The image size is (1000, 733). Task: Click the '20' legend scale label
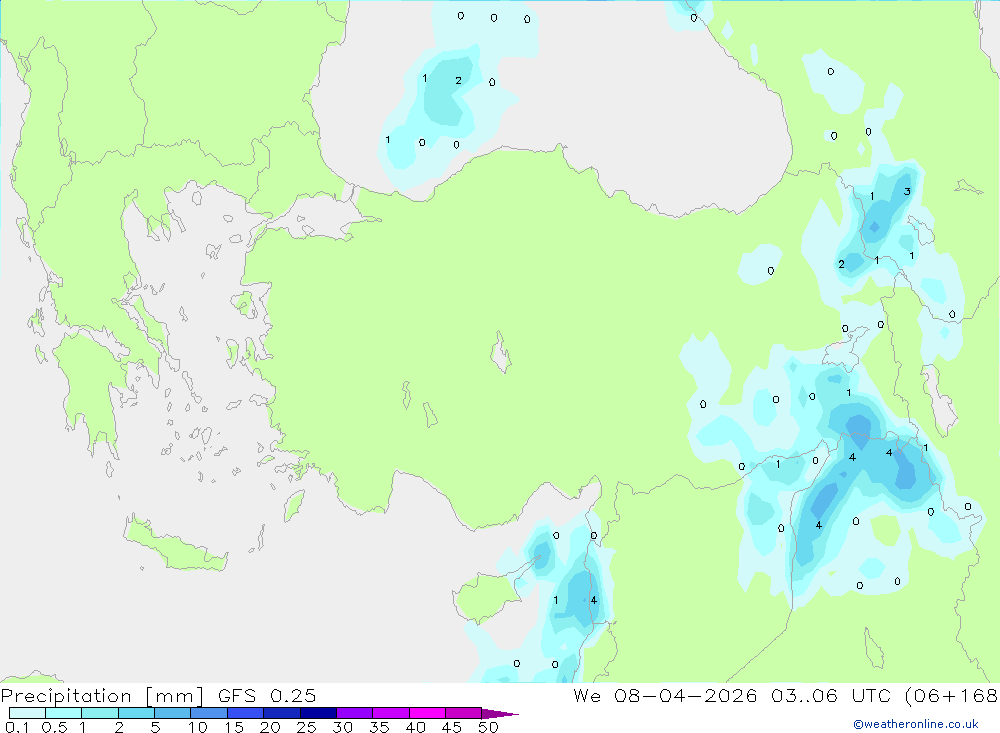tap(270, 727)
